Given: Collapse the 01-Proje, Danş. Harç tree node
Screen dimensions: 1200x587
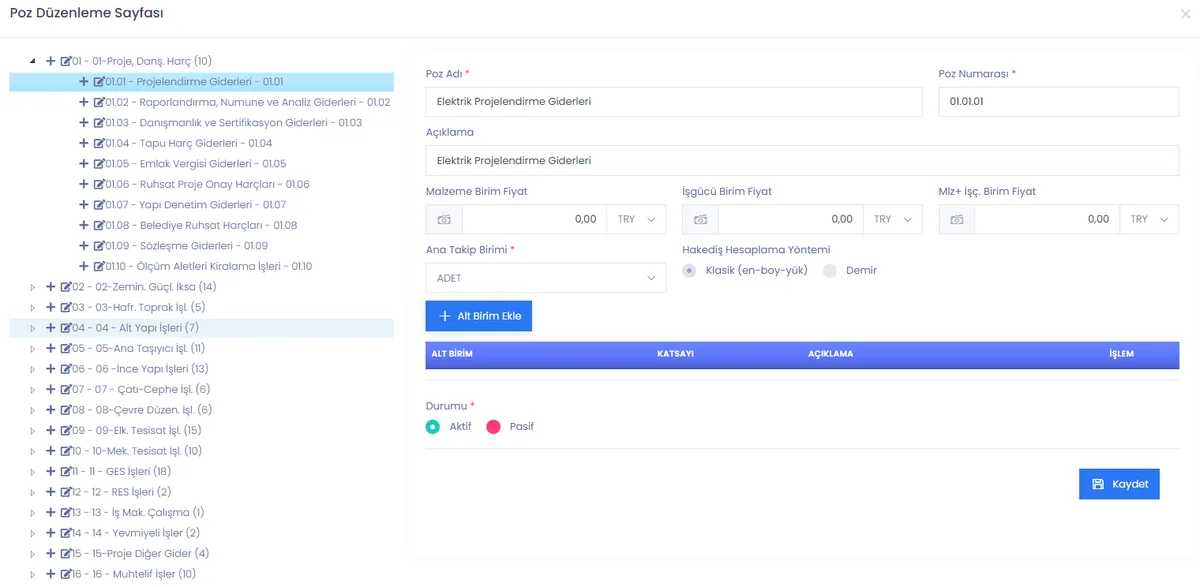Looking at the screenshot, I should [x=33, y=61].
